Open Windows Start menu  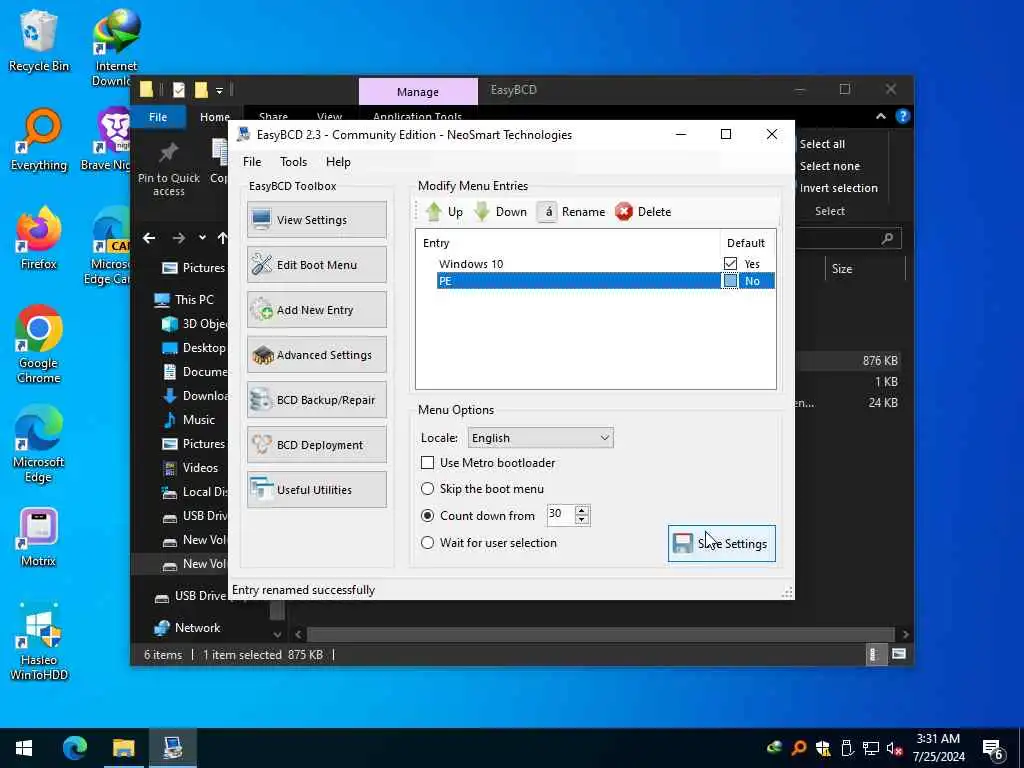24,748
